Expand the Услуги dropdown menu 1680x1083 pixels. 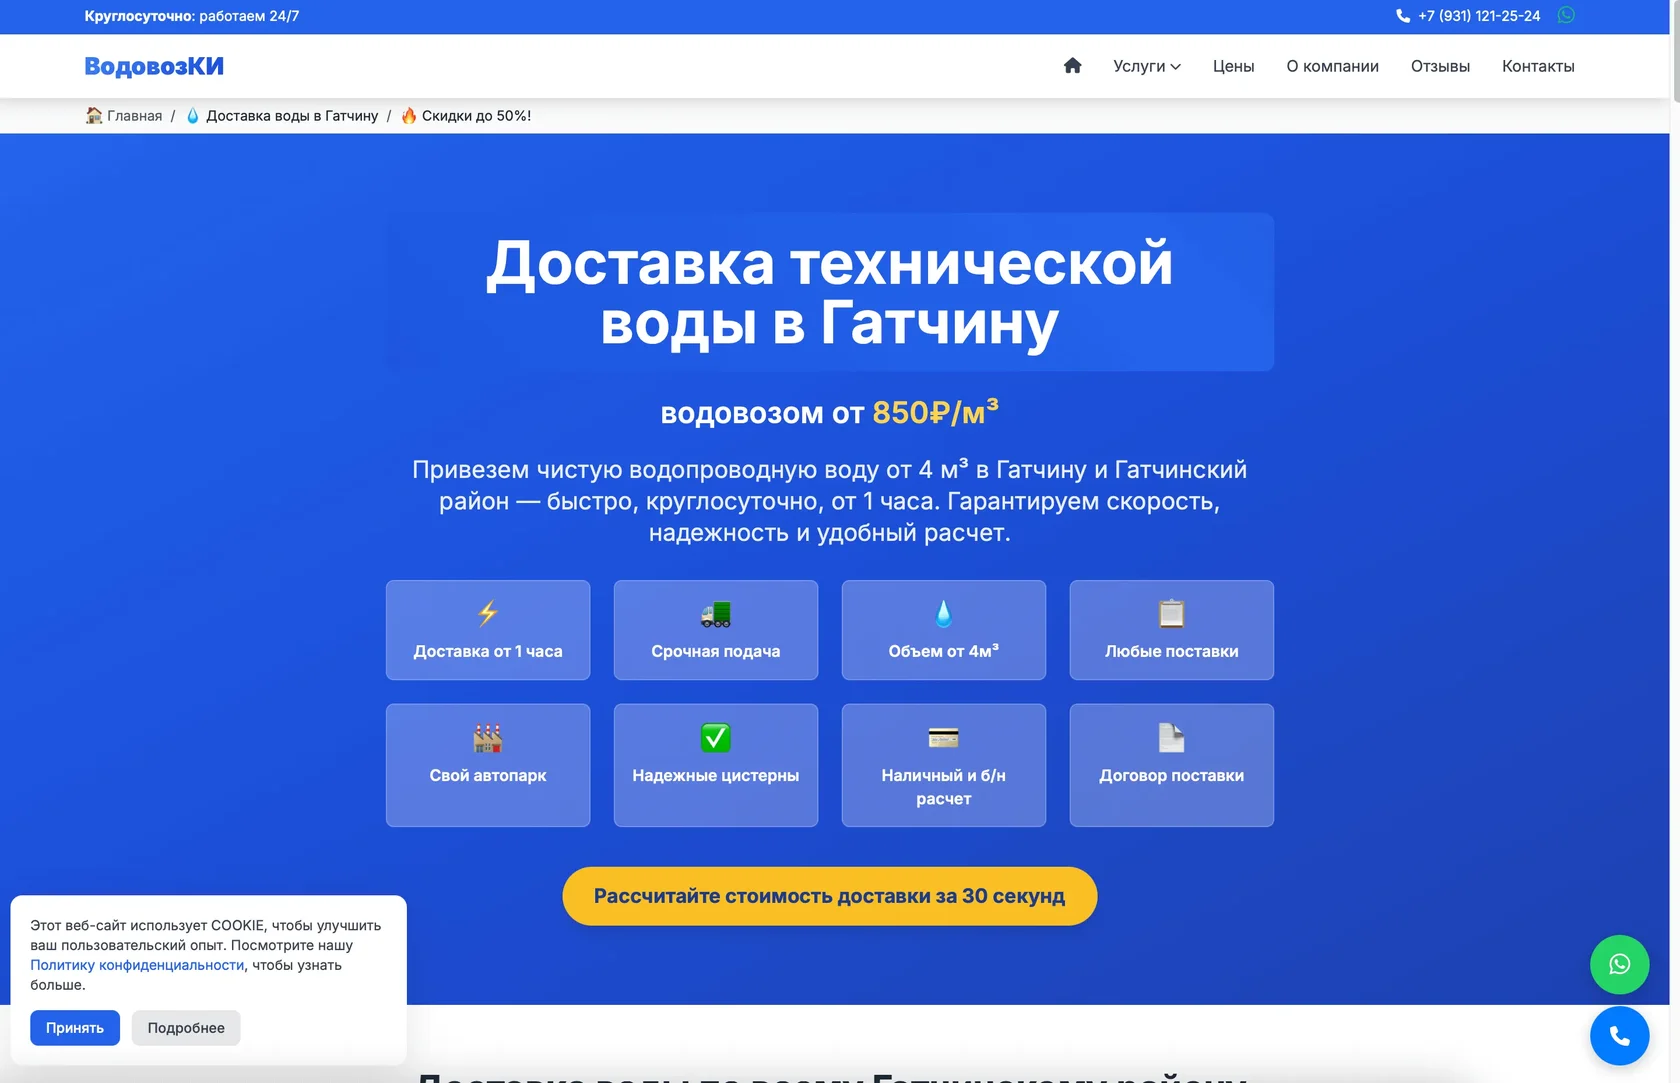[1146, 65]
